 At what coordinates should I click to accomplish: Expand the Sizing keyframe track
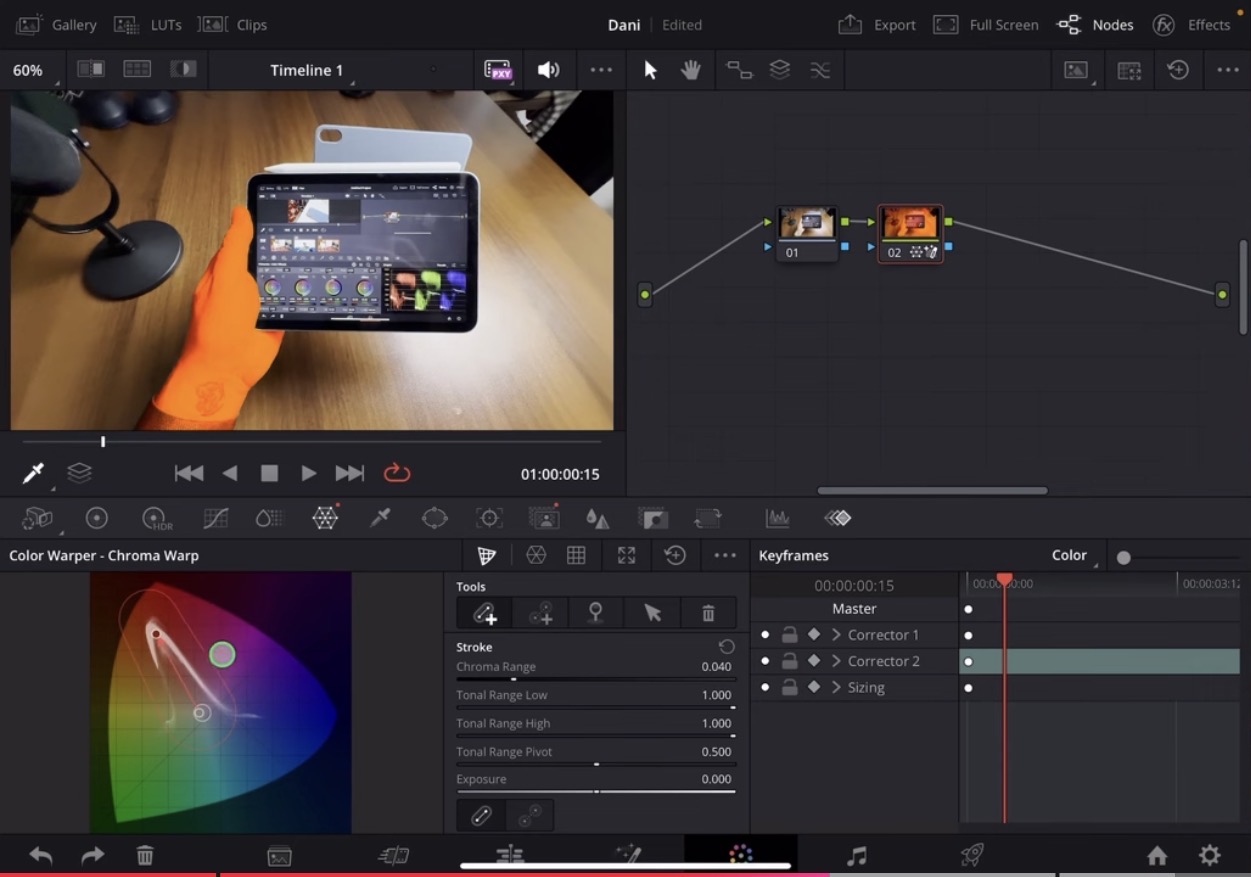point(836,688)
